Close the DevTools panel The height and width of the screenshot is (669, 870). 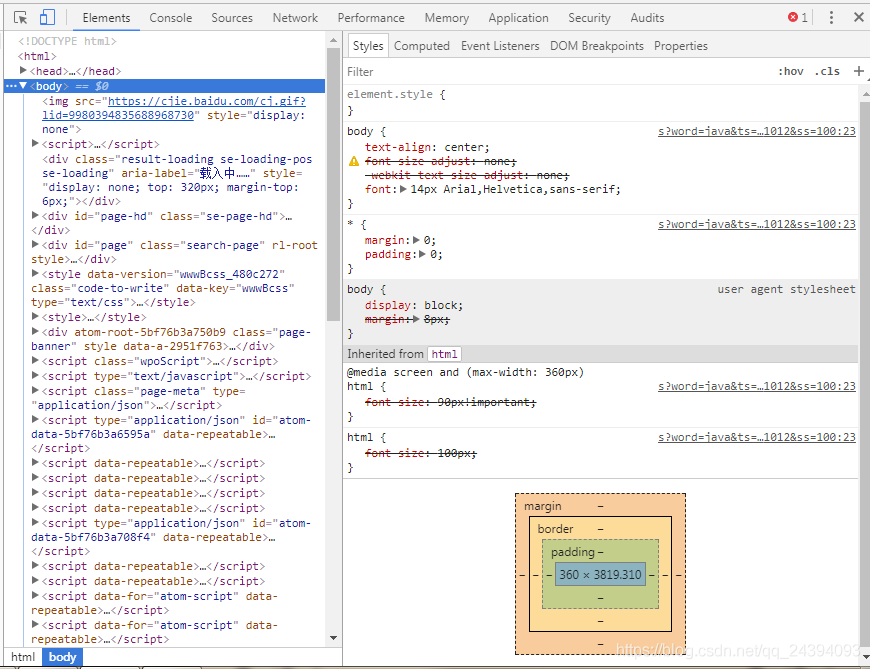[859, 17]
